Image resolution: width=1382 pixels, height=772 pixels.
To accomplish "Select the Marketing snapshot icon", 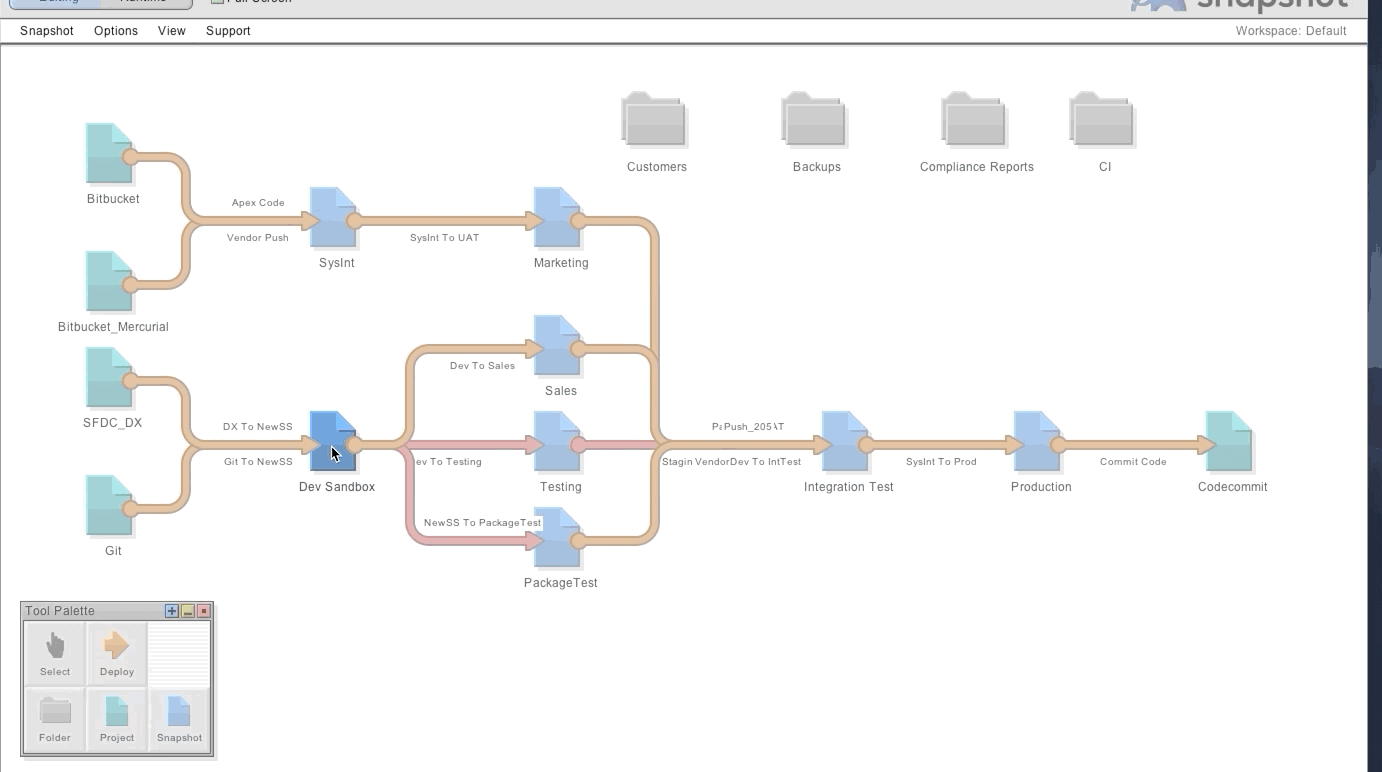I will 557,218.
